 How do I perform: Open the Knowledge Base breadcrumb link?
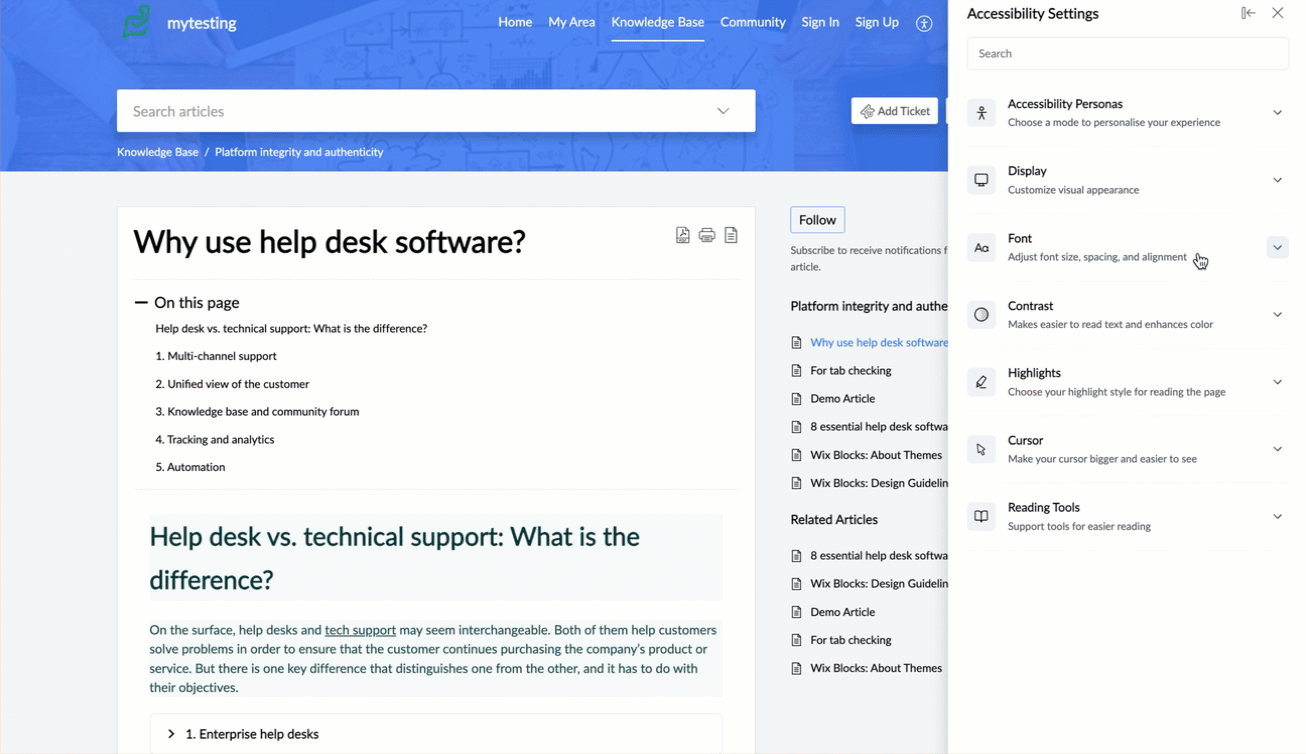[x=158, y=152]
